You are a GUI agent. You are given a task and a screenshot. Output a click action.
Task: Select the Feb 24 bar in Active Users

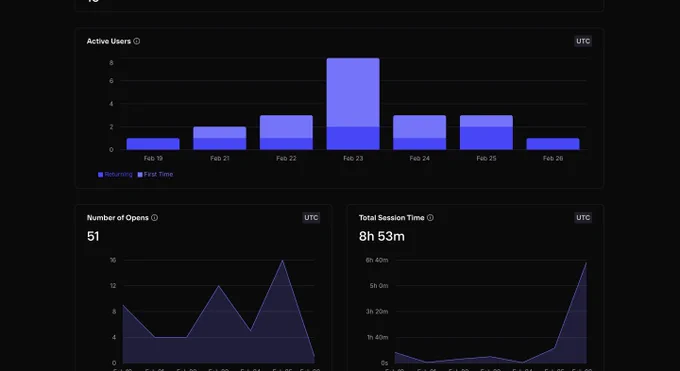tap(419, 132)
